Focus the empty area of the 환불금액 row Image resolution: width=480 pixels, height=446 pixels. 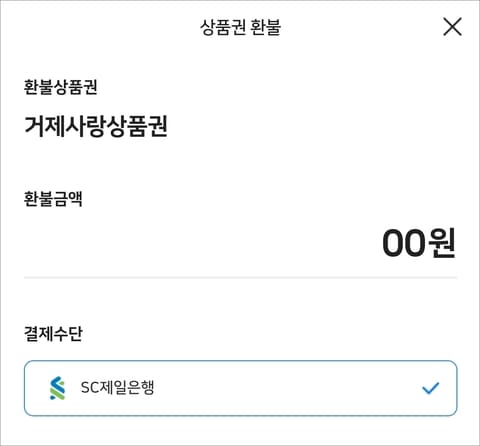(200, 243)
